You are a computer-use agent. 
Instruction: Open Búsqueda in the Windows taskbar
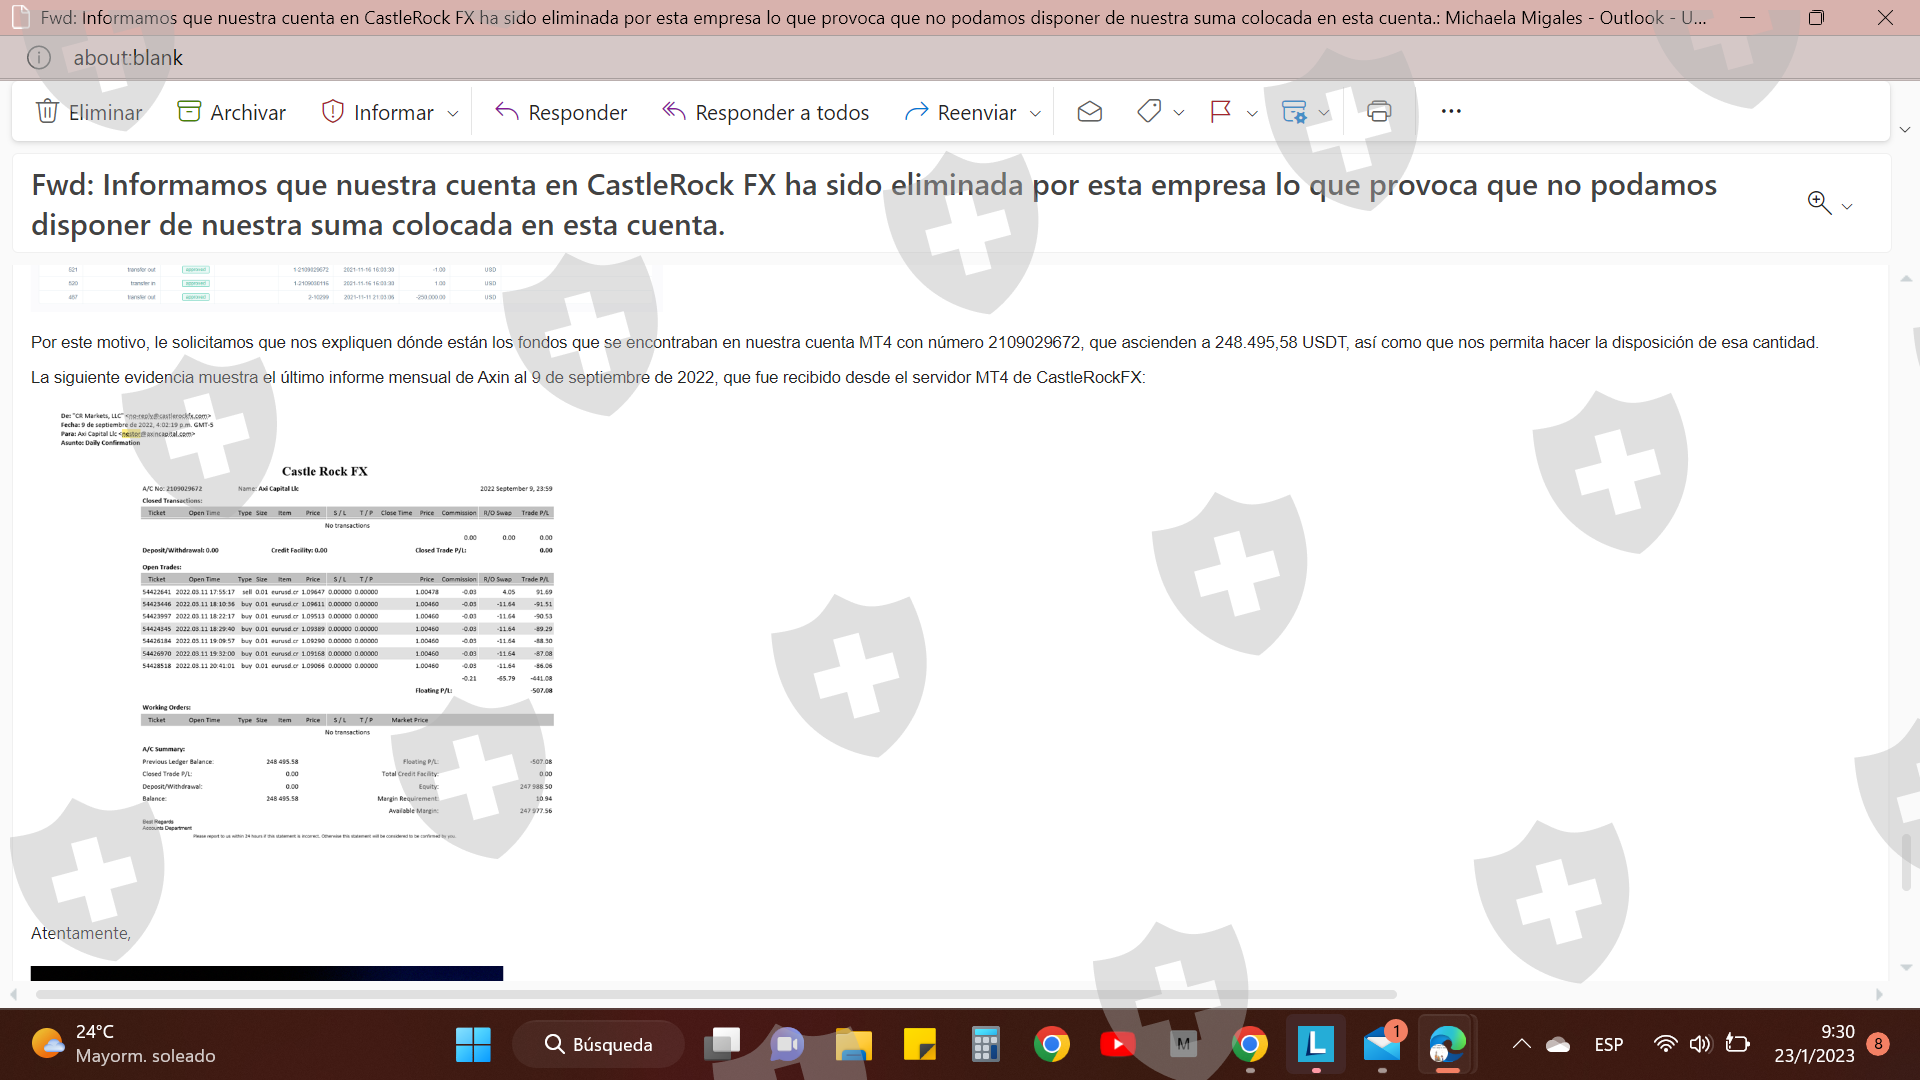tap(598, 1044)
